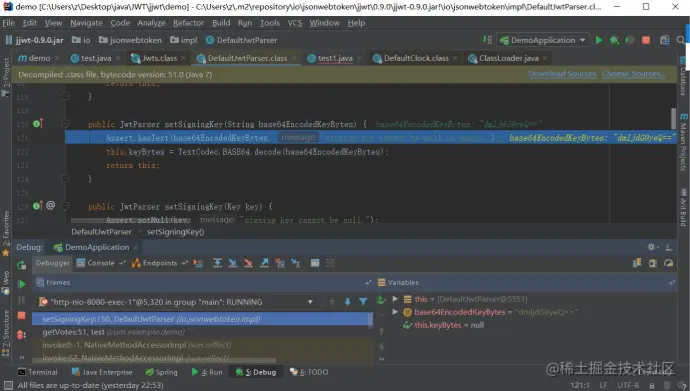
Task: Close the test1.java tab
Action: 359,58
